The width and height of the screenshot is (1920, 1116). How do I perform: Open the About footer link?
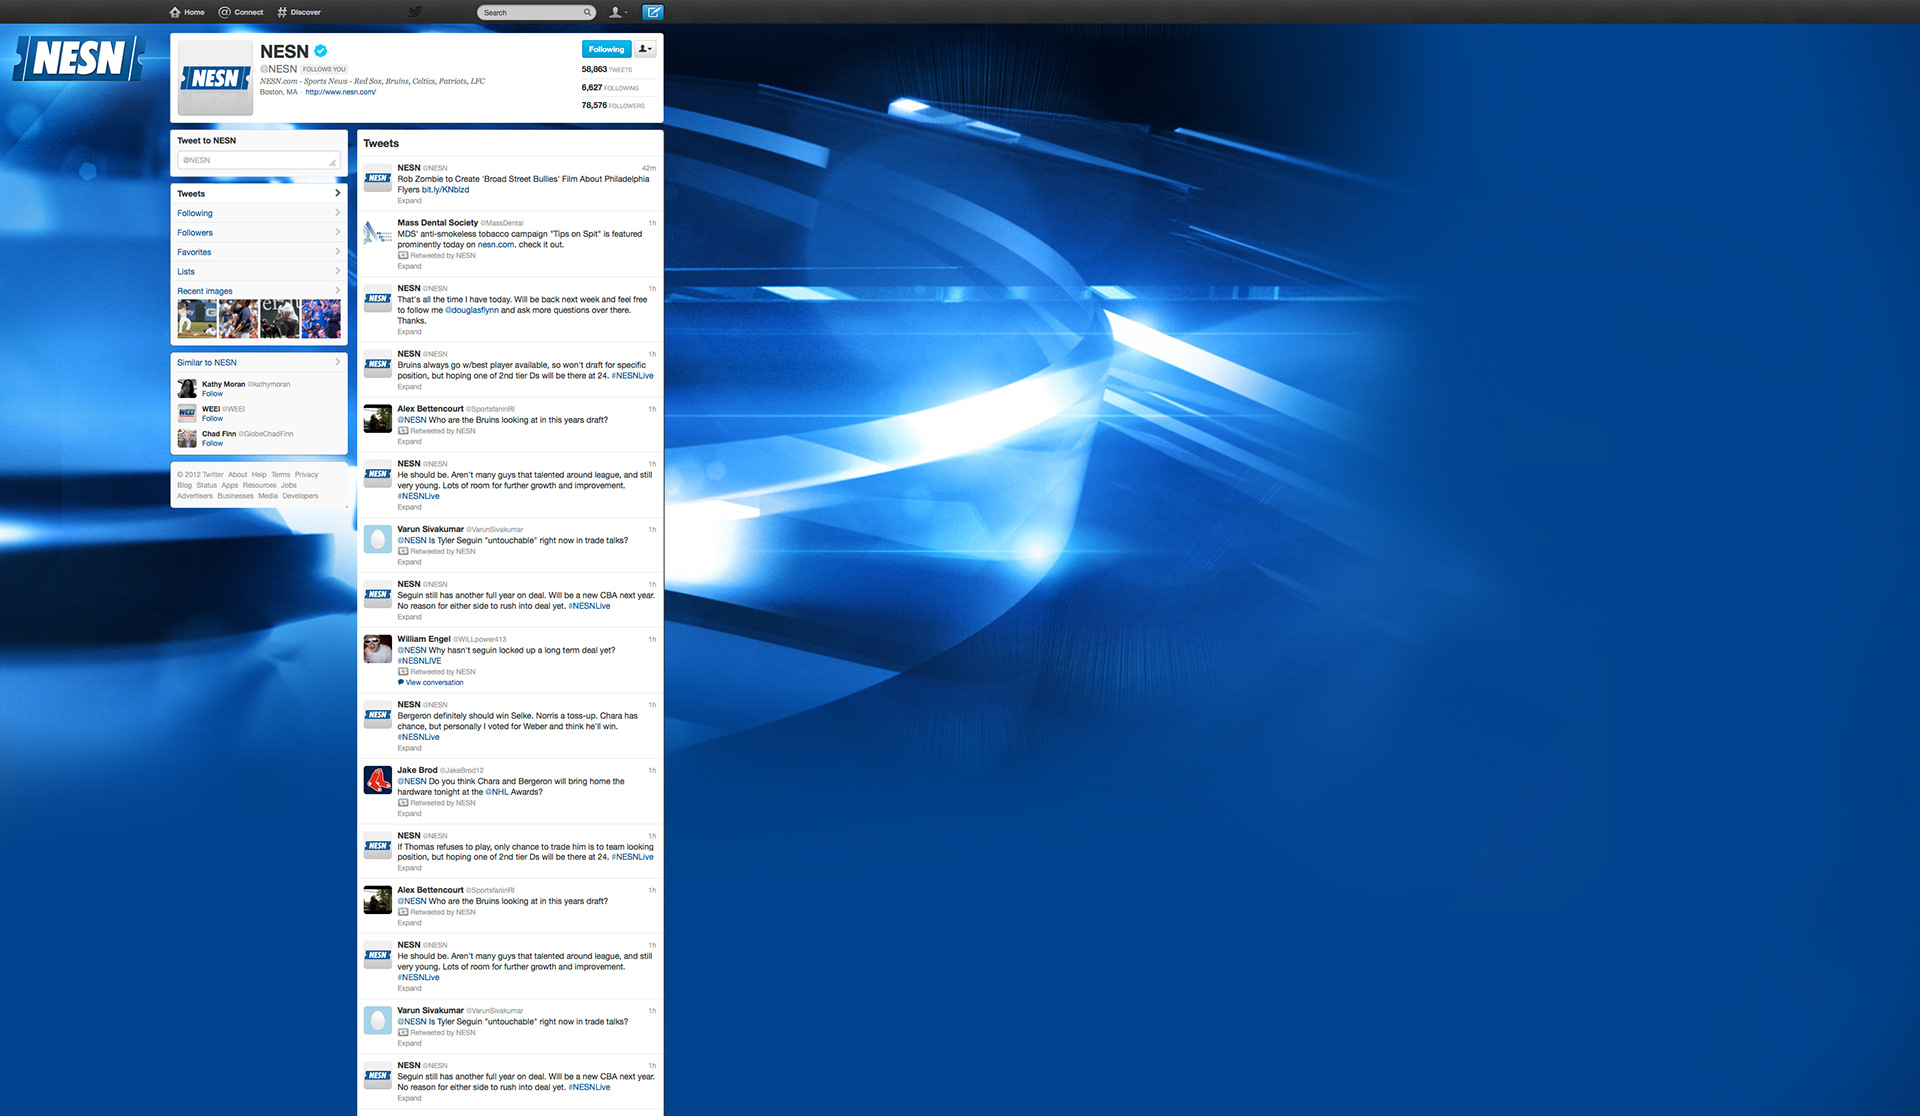(237, 475)
